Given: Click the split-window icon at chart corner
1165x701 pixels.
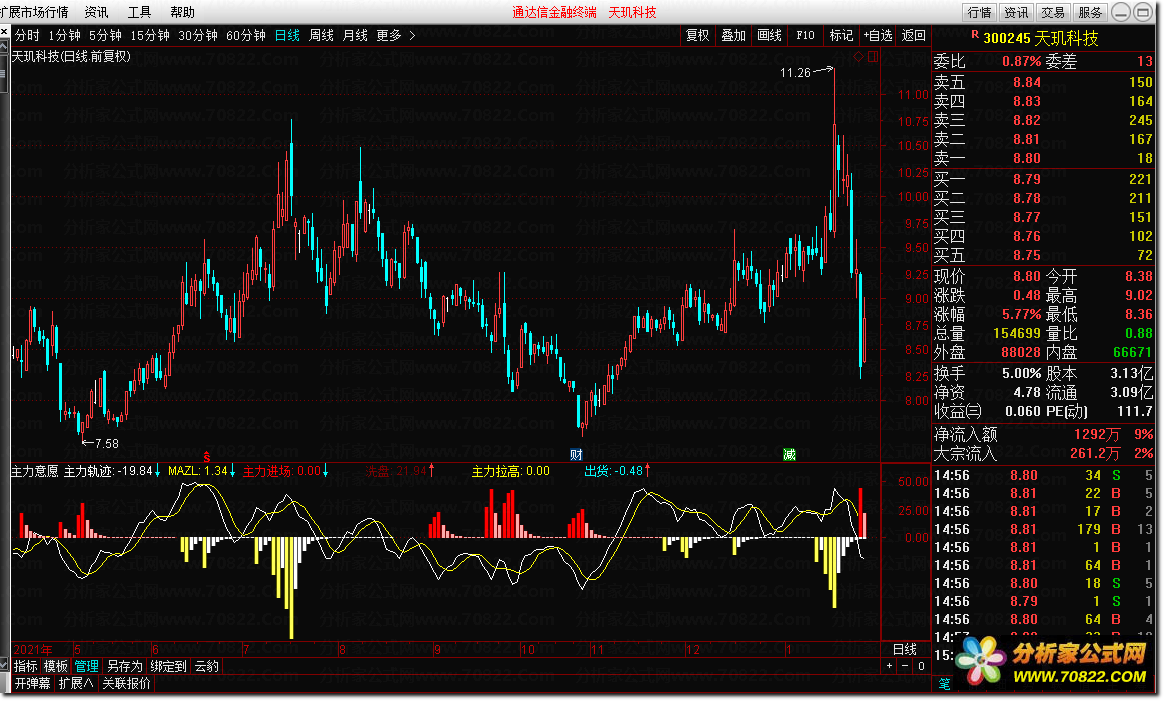Looking at the screenshot, I should tap(873, 56).
